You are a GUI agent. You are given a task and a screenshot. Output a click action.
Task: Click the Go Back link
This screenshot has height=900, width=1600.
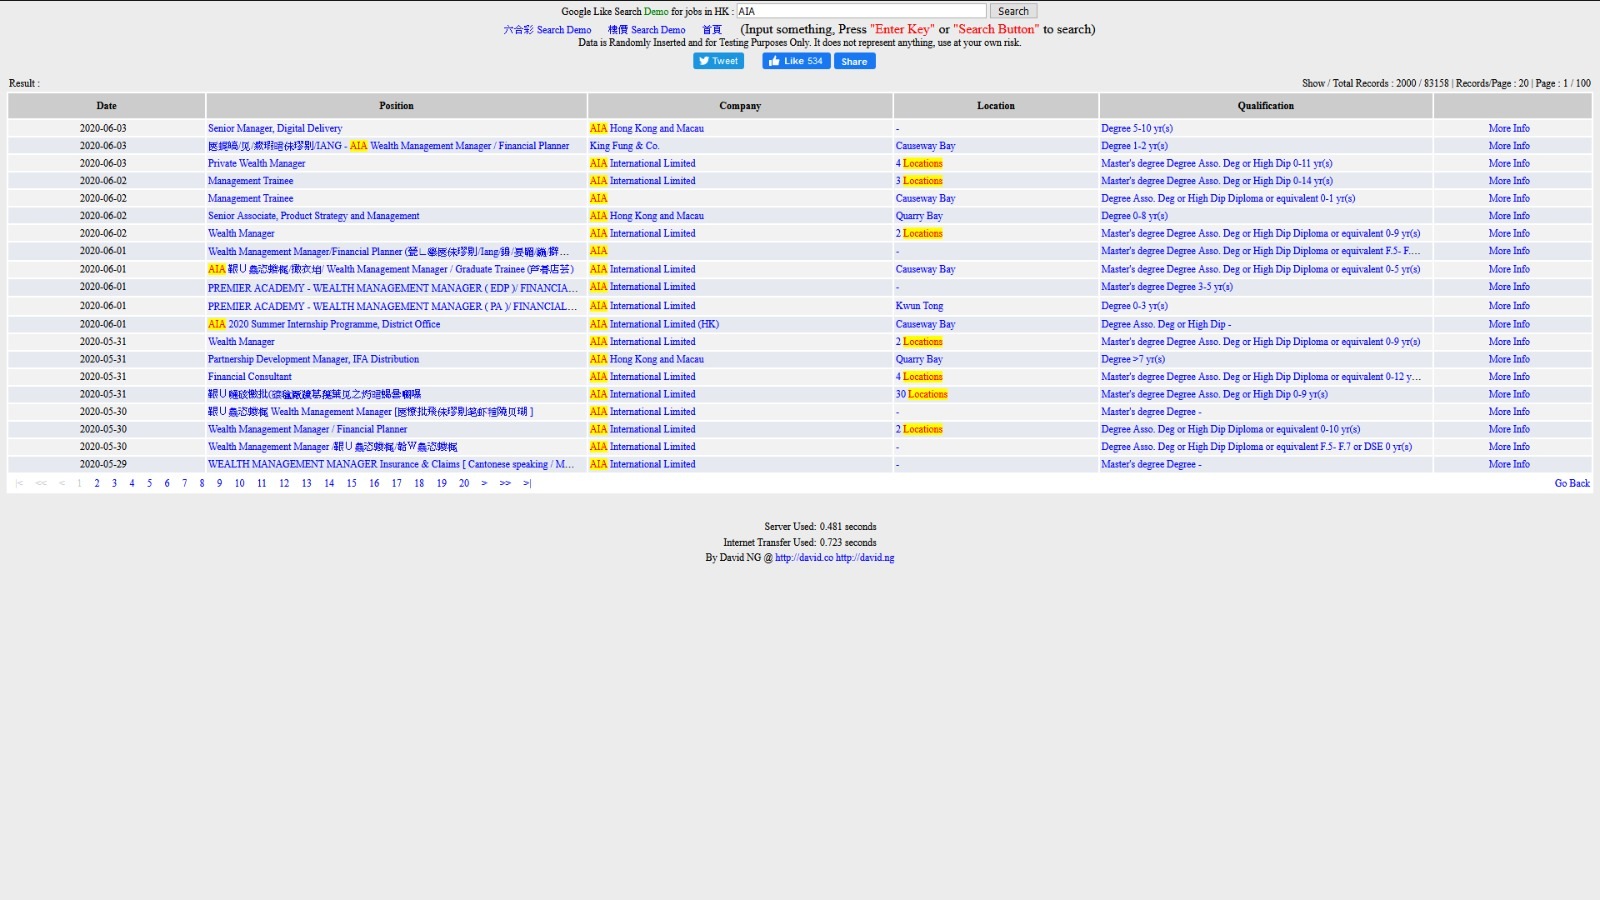(x=1572, y=483)
